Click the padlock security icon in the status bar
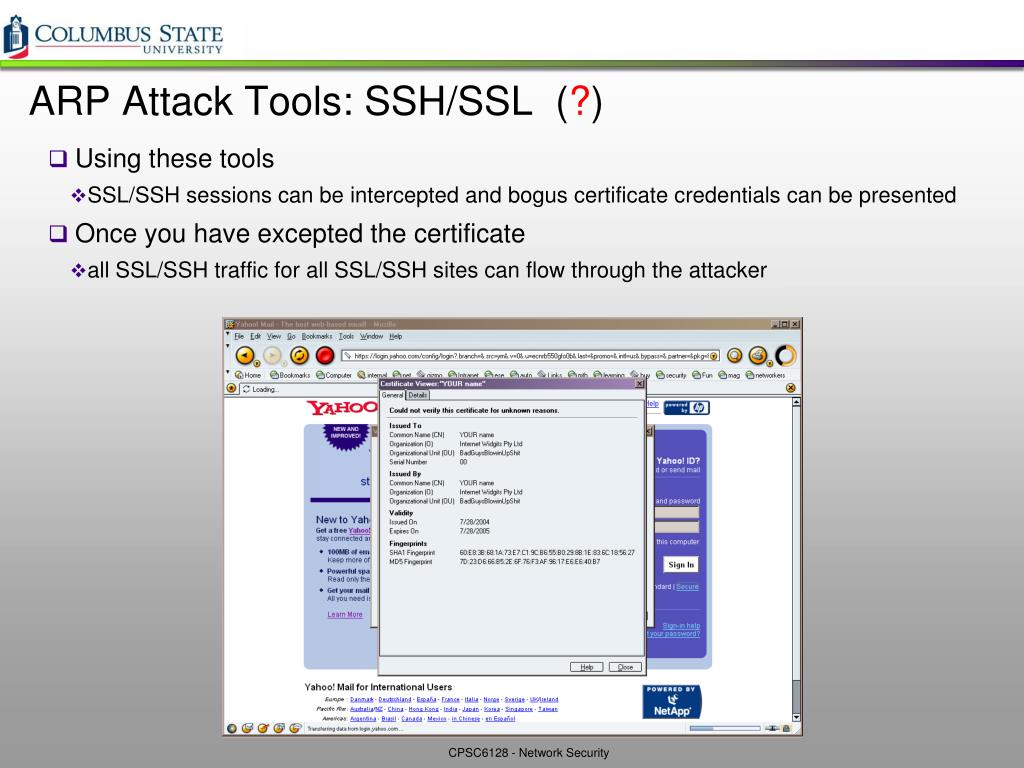Viewport: 1024px width, 768px height. (x=787, y=728)
